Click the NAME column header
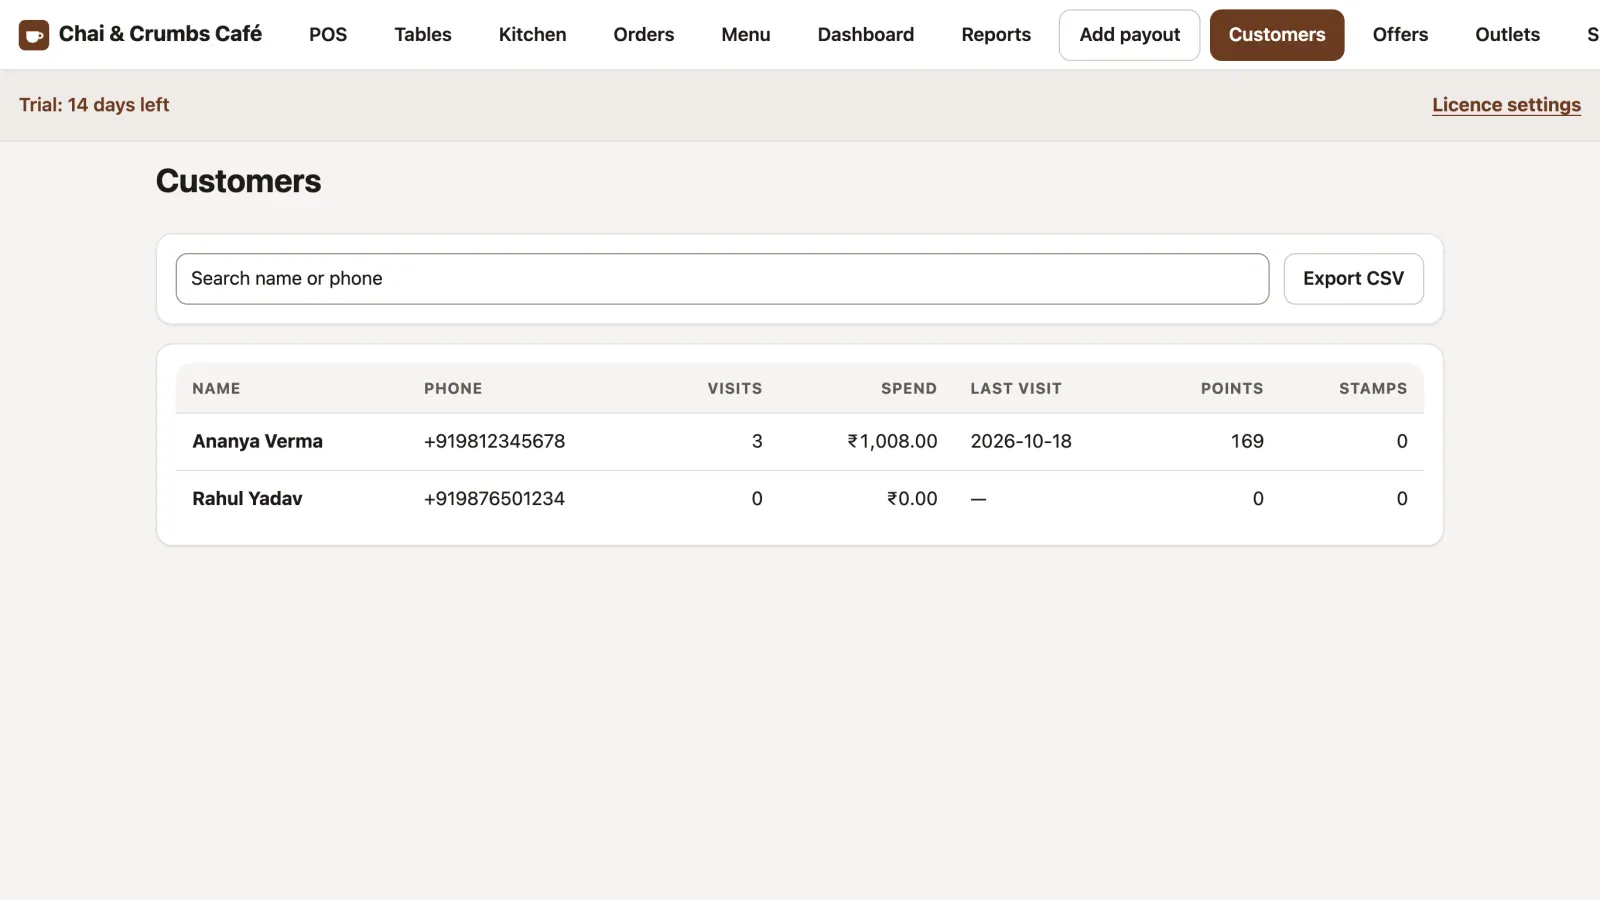The image size is (1600, 900). (216, 389)
